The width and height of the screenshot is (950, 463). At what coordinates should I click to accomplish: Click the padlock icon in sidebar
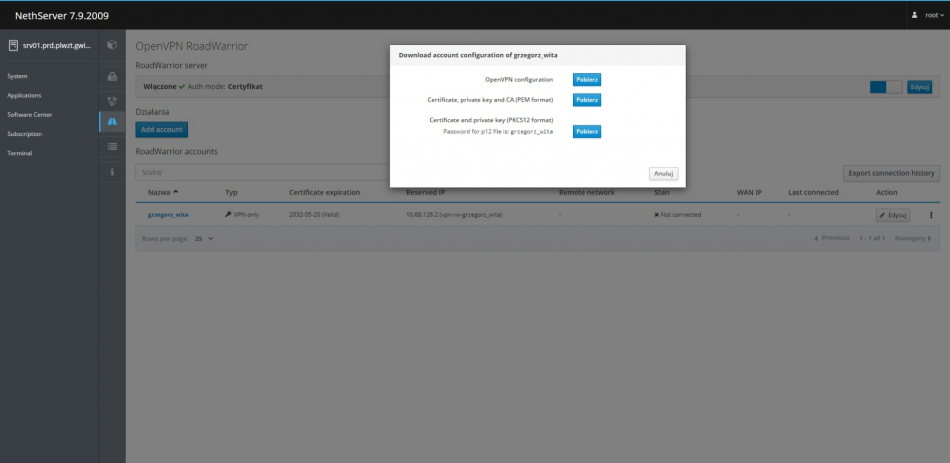click(112, 77)
